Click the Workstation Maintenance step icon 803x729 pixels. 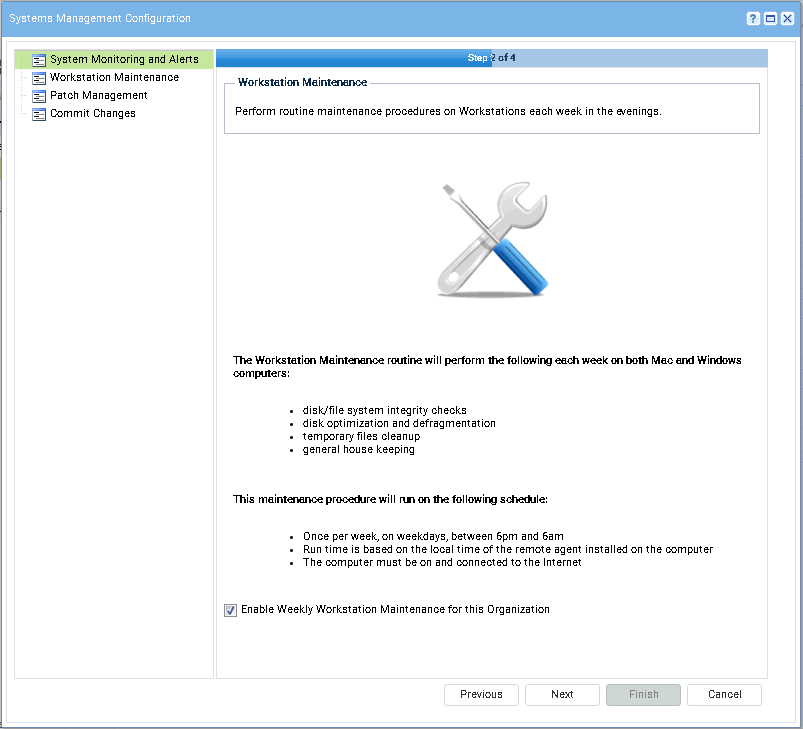coord(39,78)
